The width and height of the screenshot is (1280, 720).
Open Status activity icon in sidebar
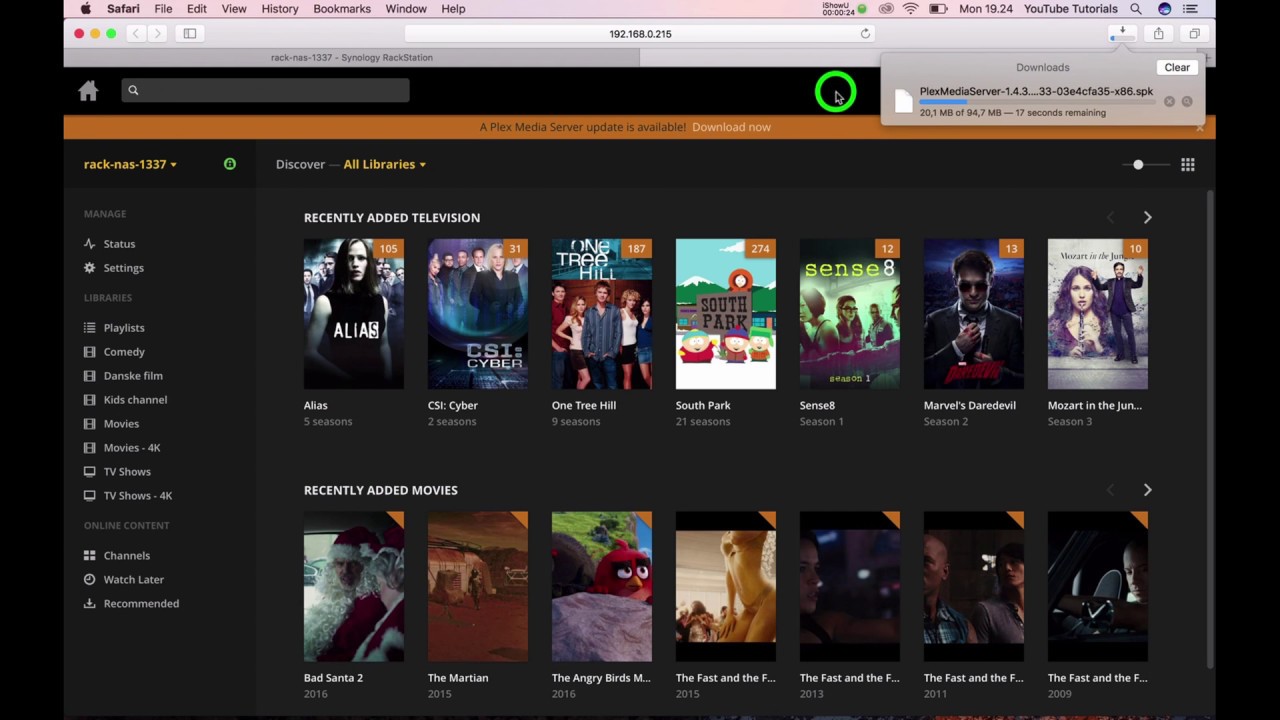point(90,244)
